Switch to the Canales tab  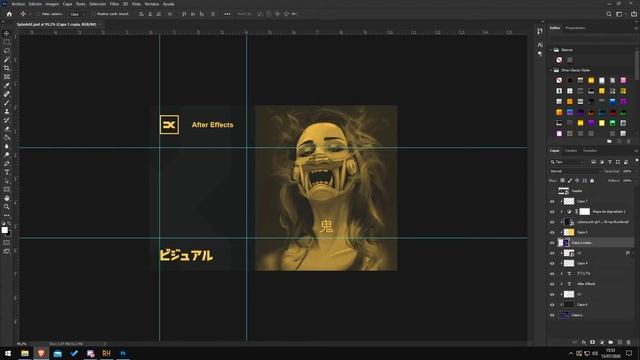pyautogui.click(x=571, y=151)
